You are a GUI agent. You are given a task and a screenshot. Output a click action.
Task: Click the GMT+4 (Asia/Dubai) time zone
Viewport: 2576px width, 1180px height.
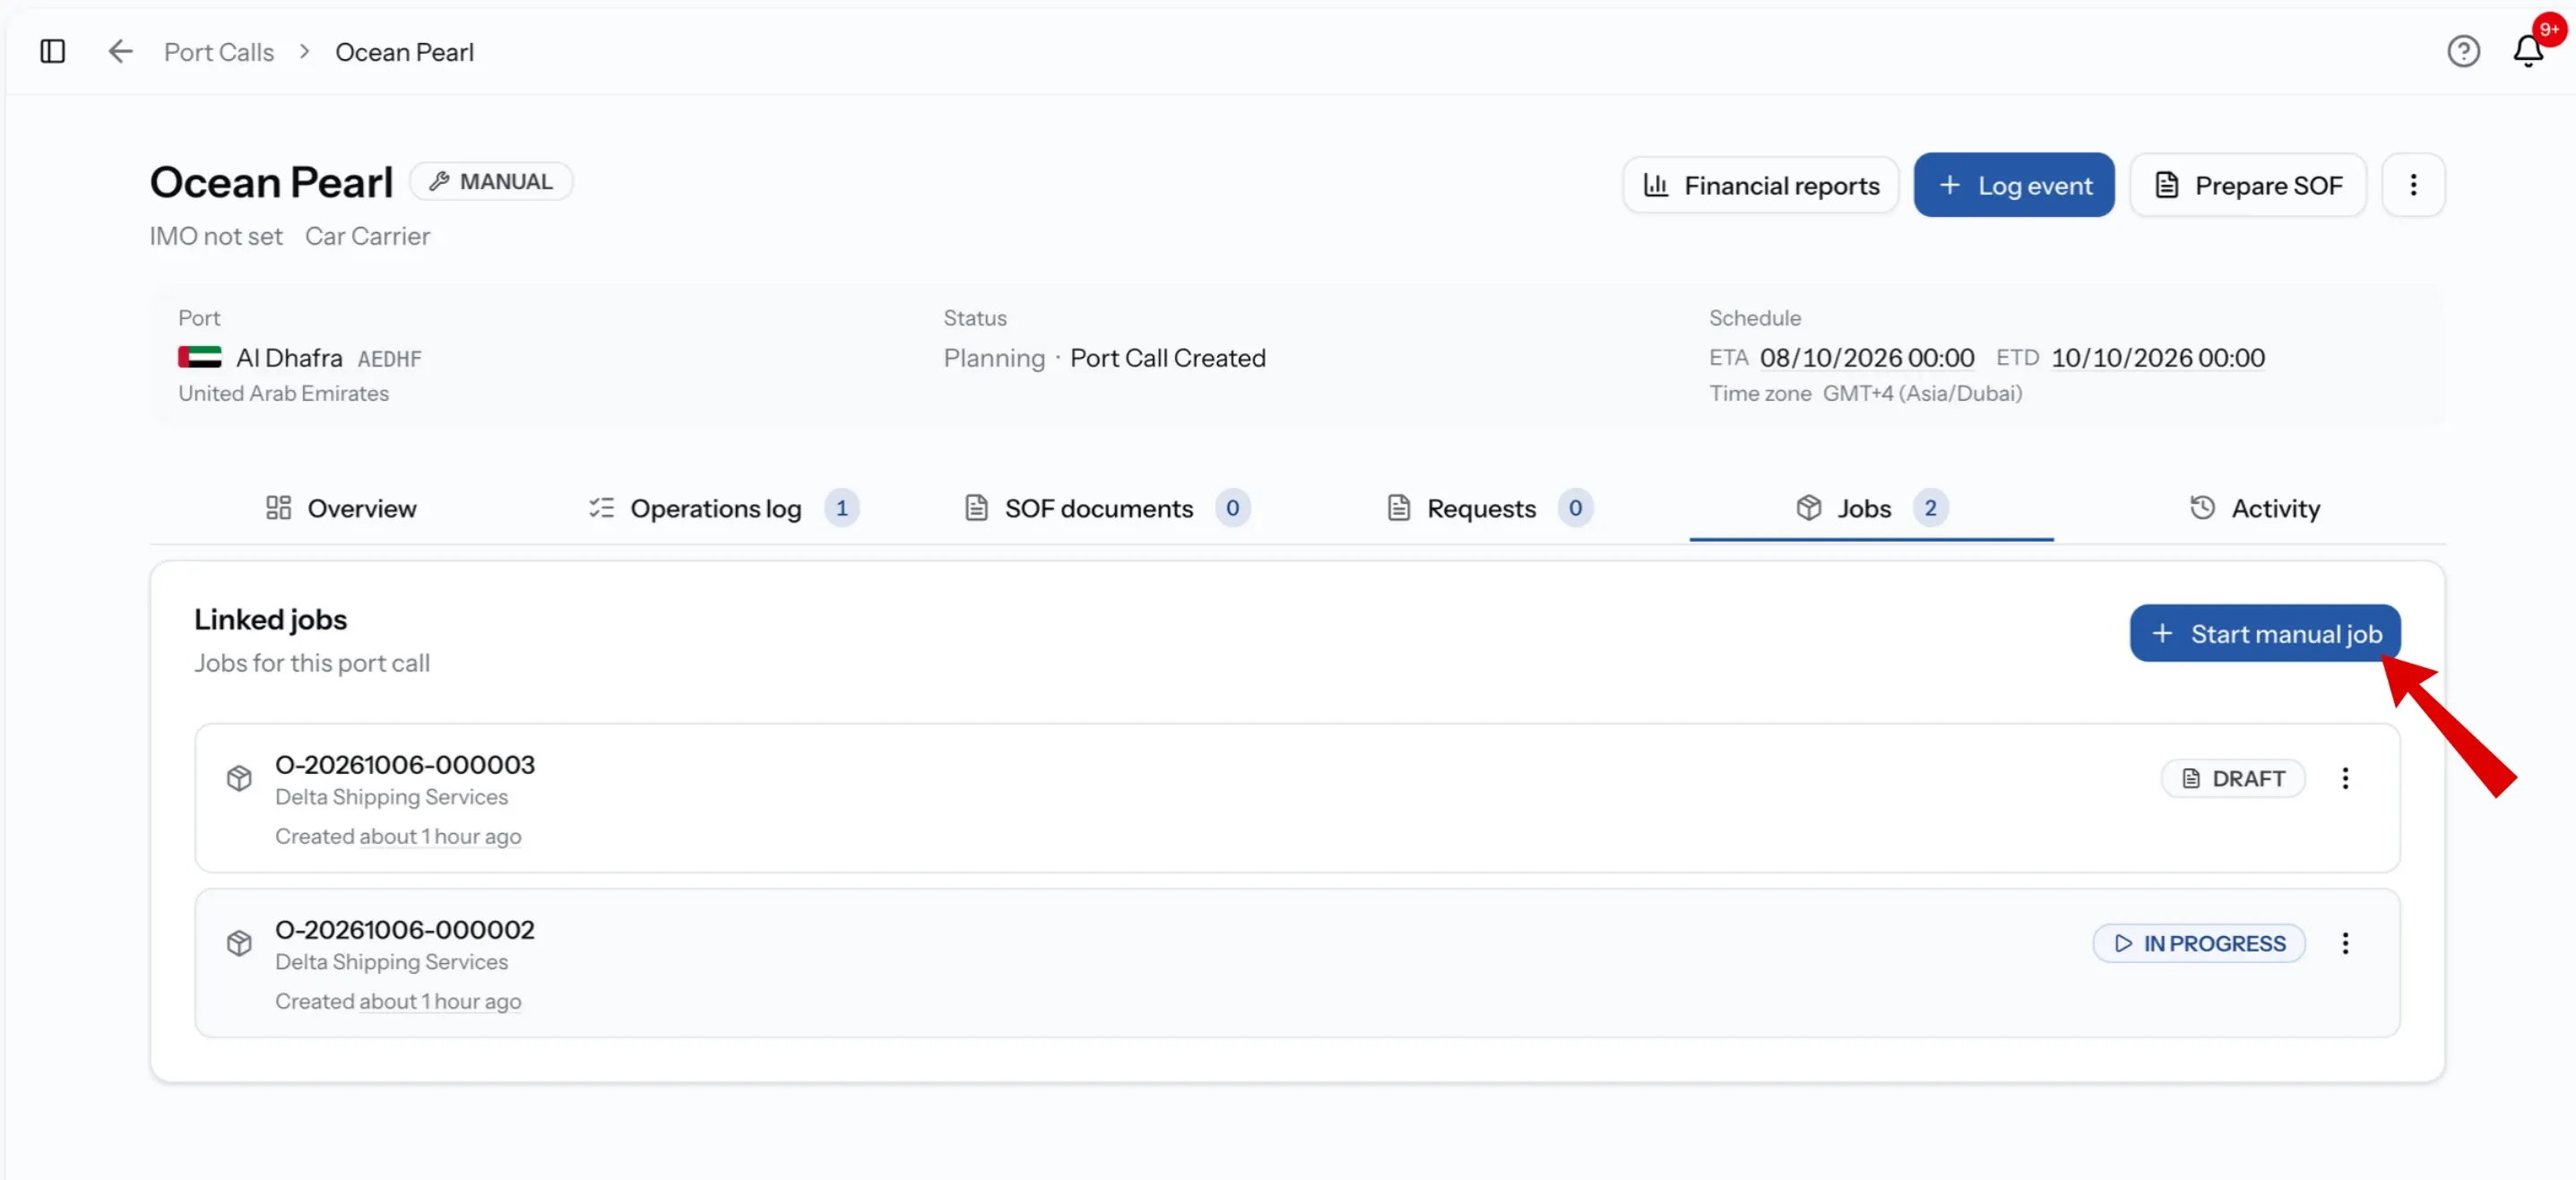coord(1922,393)
